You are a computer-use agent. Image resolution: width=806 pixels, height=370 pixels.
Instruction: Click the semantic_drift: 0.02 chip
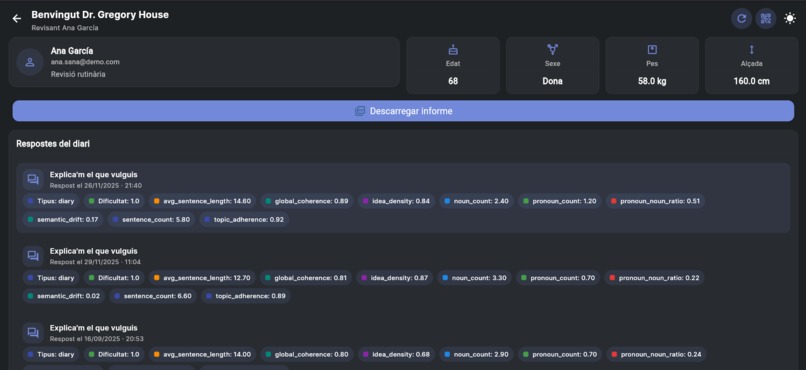click(64, 296)
